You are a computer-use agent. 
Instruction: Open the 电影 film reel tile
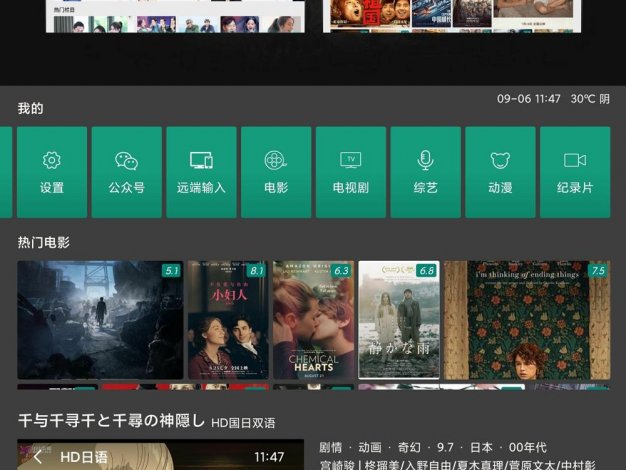pyautogui.click(x=276, y=172)
